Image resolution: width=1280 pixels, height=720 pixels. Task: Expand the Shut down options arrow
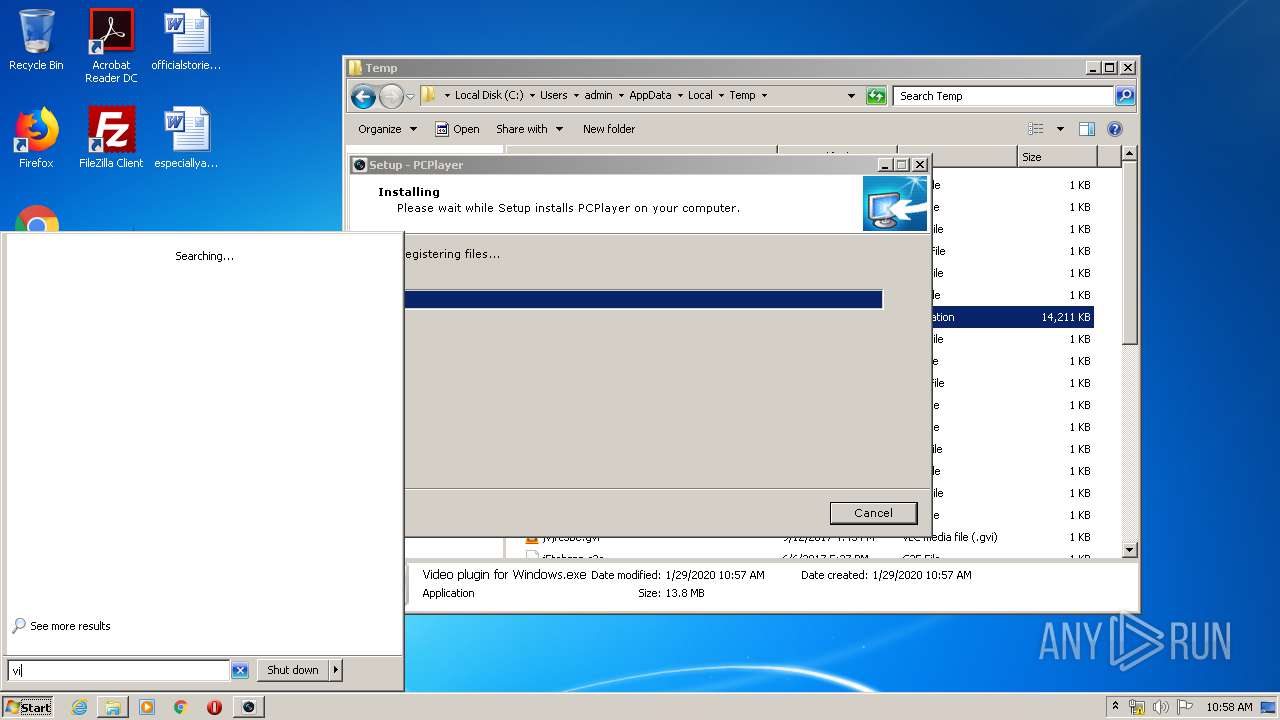point(336,670)
